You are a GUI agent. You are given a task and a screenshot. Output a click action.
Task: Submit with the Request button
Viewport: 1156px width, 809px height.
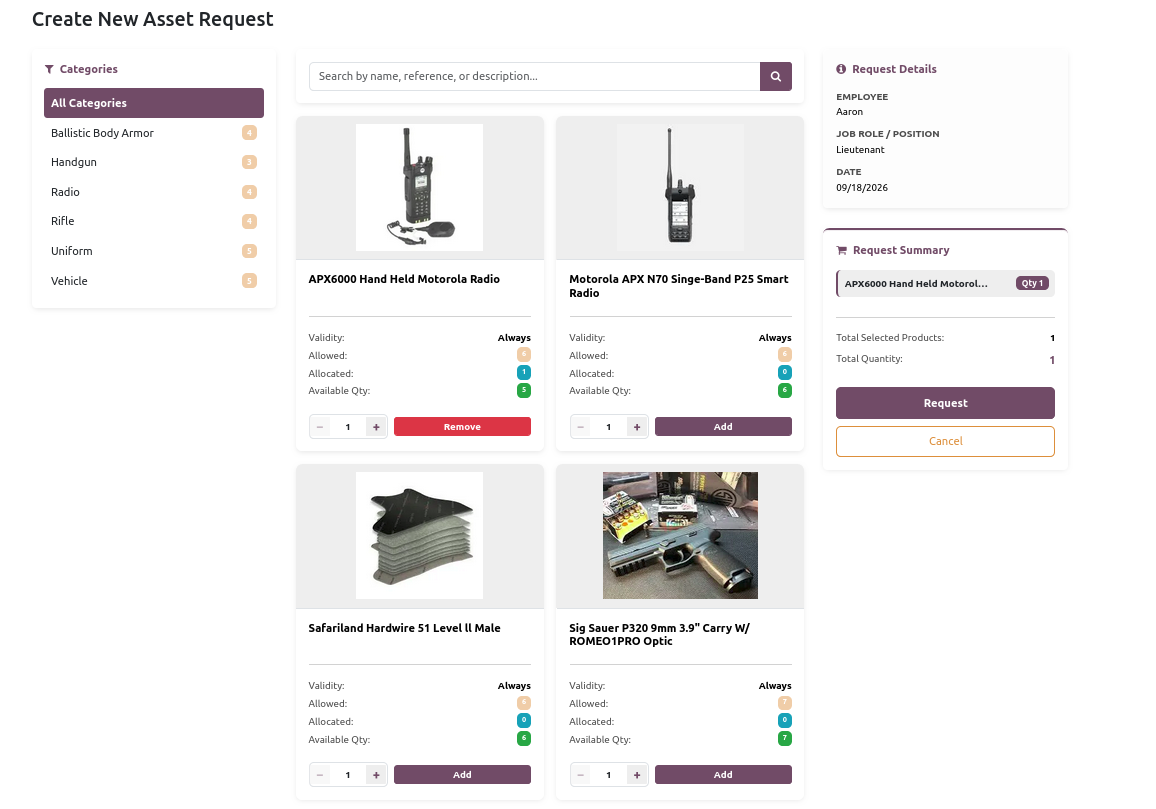pyautogui.click(x=945, y=403)
